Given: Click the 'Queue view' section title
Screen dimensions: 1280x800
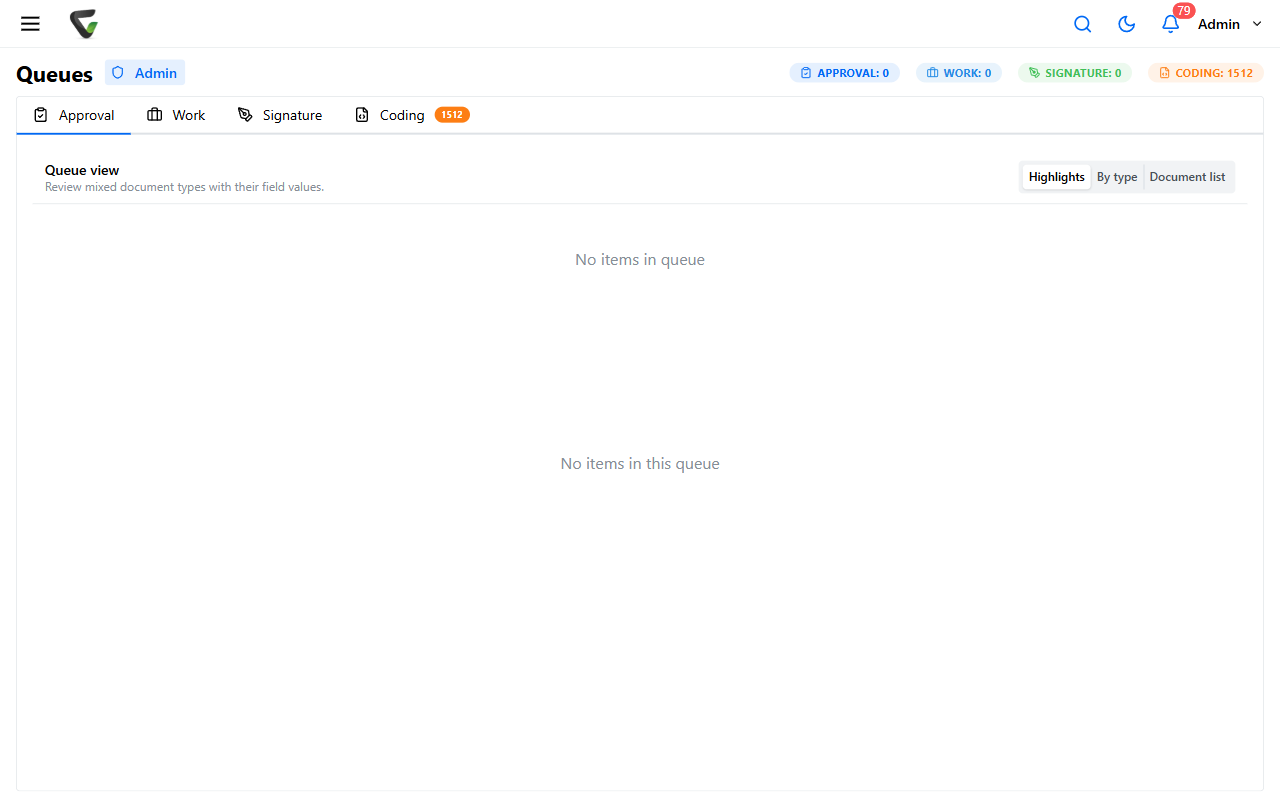Looking at the screenshot, I should (82, 170).
